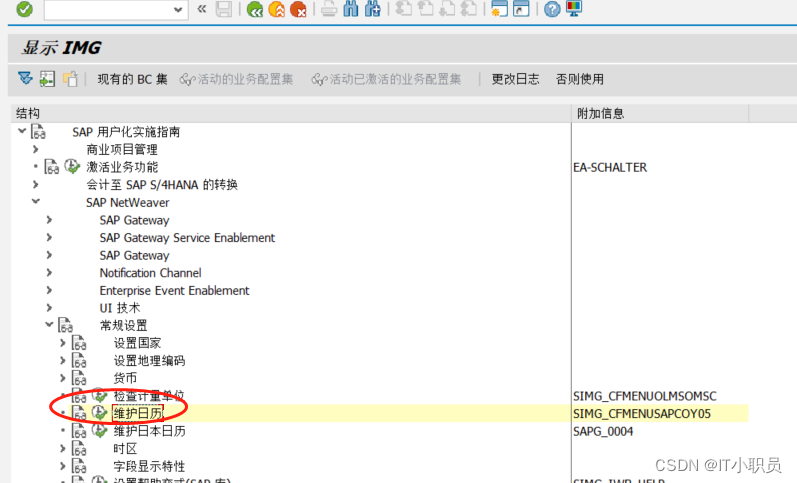Execute the 维护日历 activity icon
Screen dimensions: 797x483
[100, 413]
